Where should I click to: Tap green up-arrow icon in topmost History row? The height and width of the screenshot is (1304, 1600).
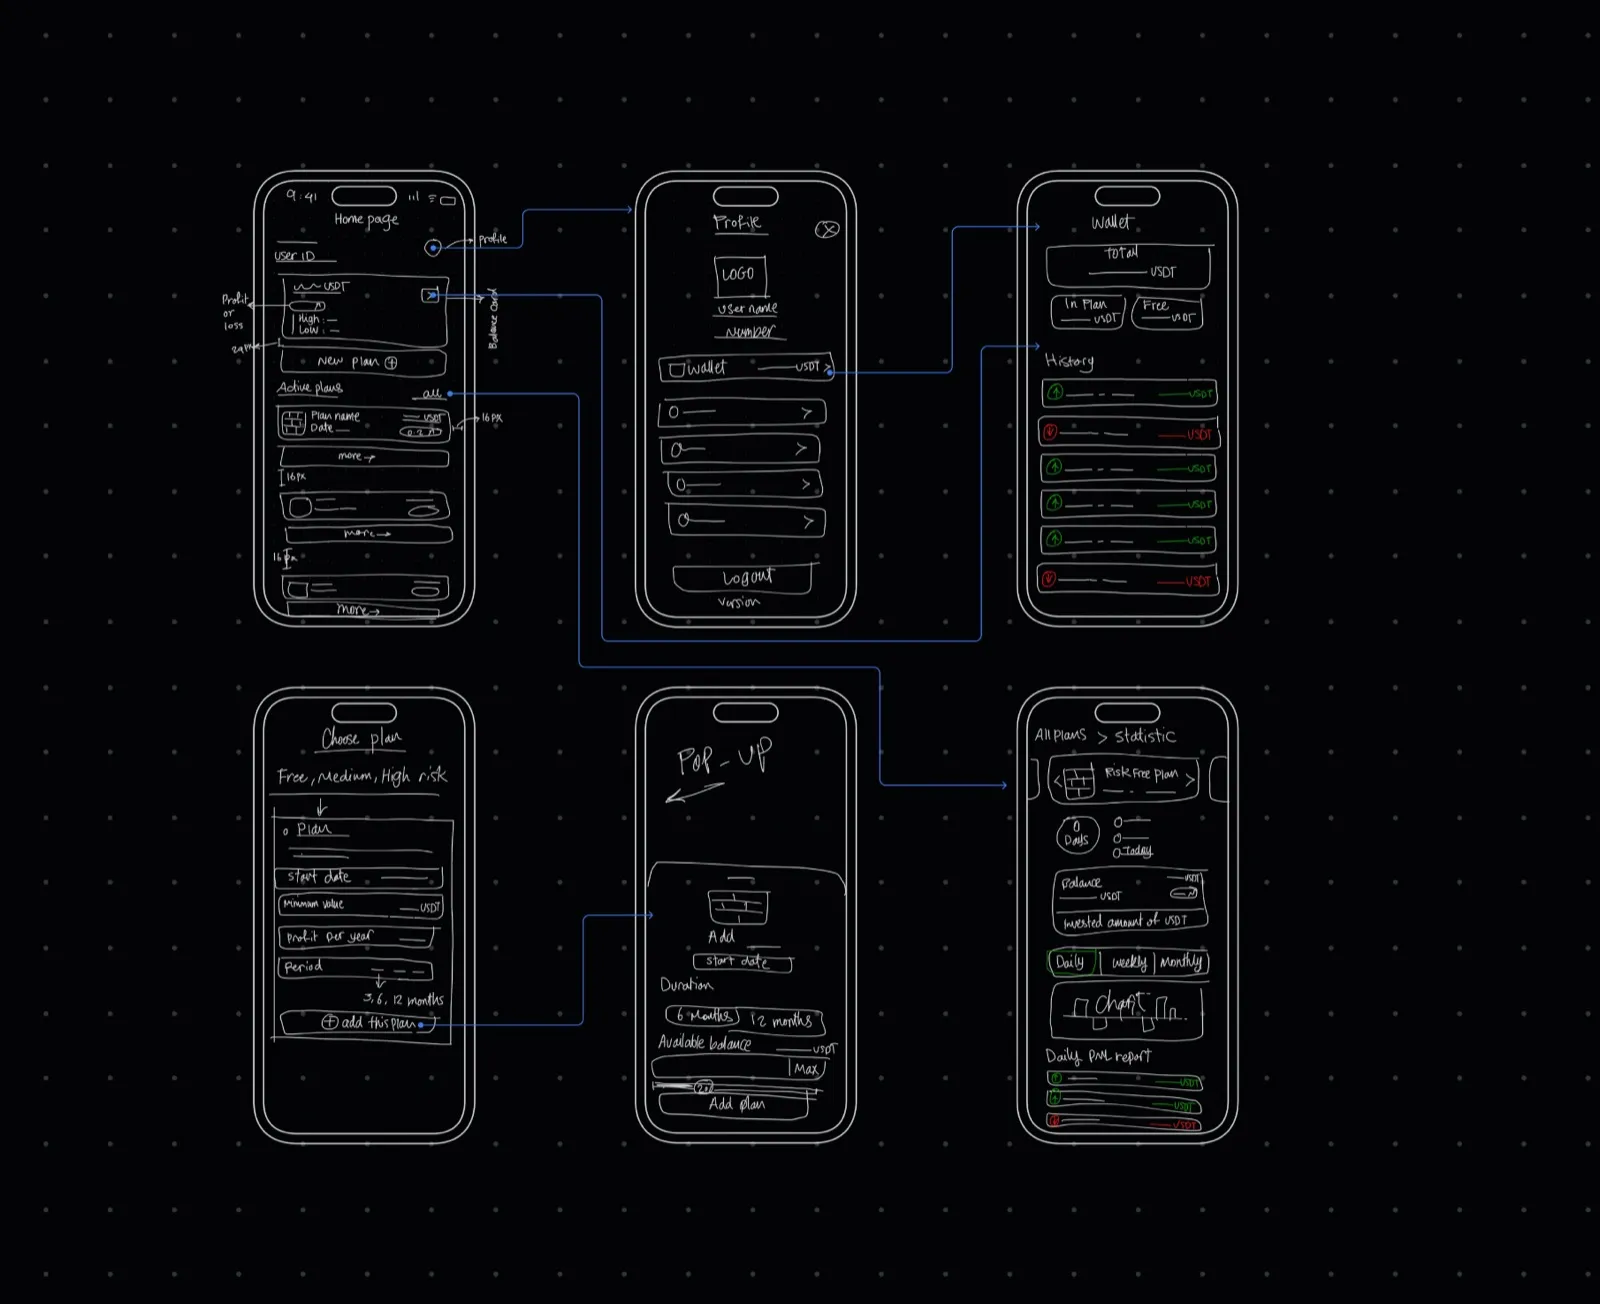point(1055,392)
